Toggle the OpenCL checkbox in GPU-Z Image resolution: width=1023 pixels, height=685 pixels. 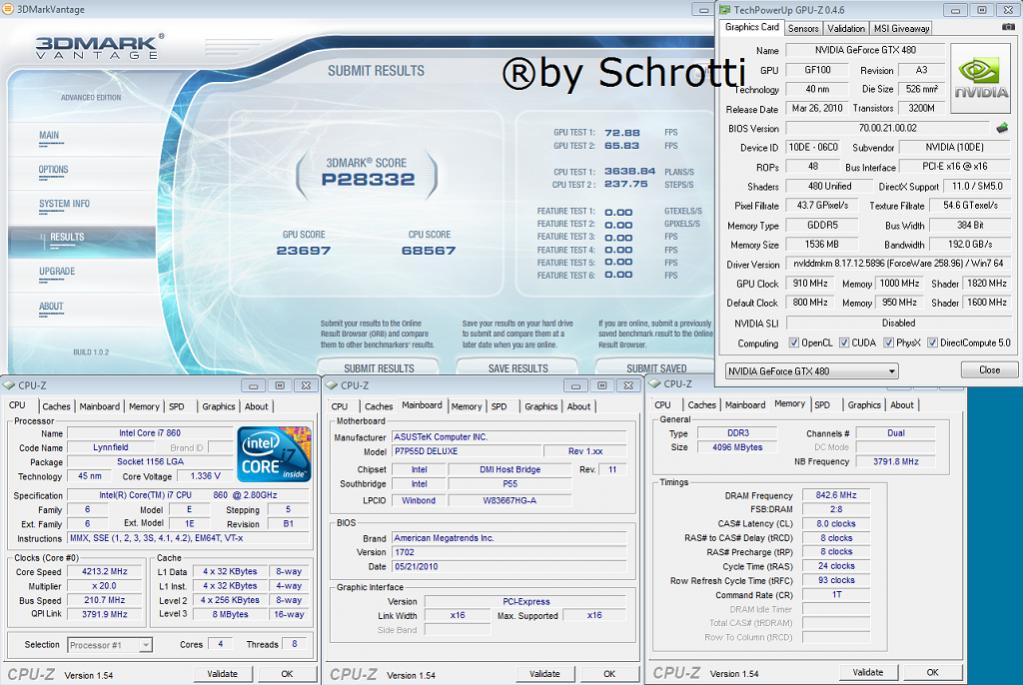(x=794, y=342)
